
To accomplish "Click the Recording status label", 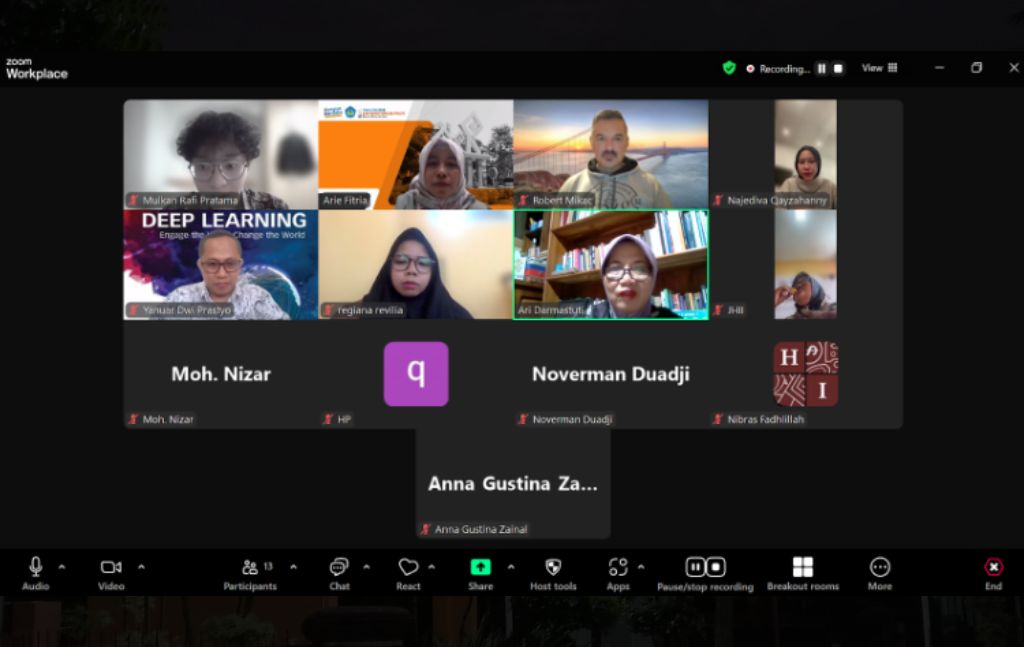I will pos(784,69).
